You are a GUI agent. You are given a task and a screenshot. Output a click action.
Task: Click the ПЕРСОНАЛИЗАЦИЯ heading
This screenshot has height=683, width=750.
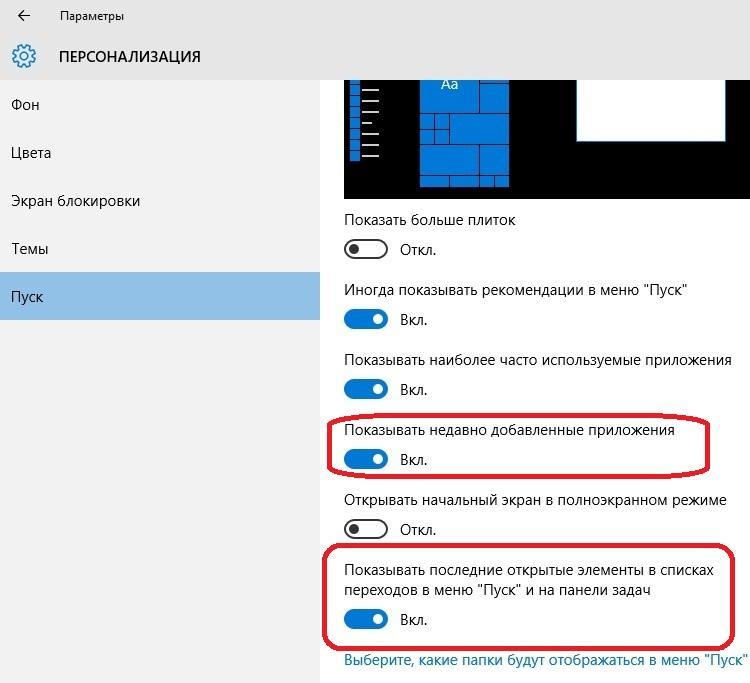point(130,56)
